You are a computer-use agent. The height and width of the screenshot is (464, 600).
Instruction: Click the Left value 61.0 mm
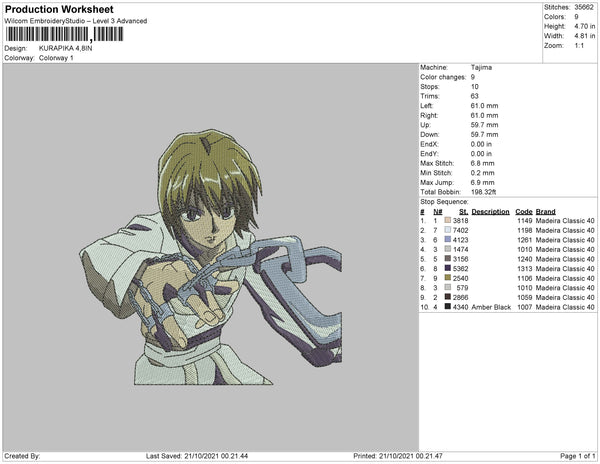tap(484, 106)
